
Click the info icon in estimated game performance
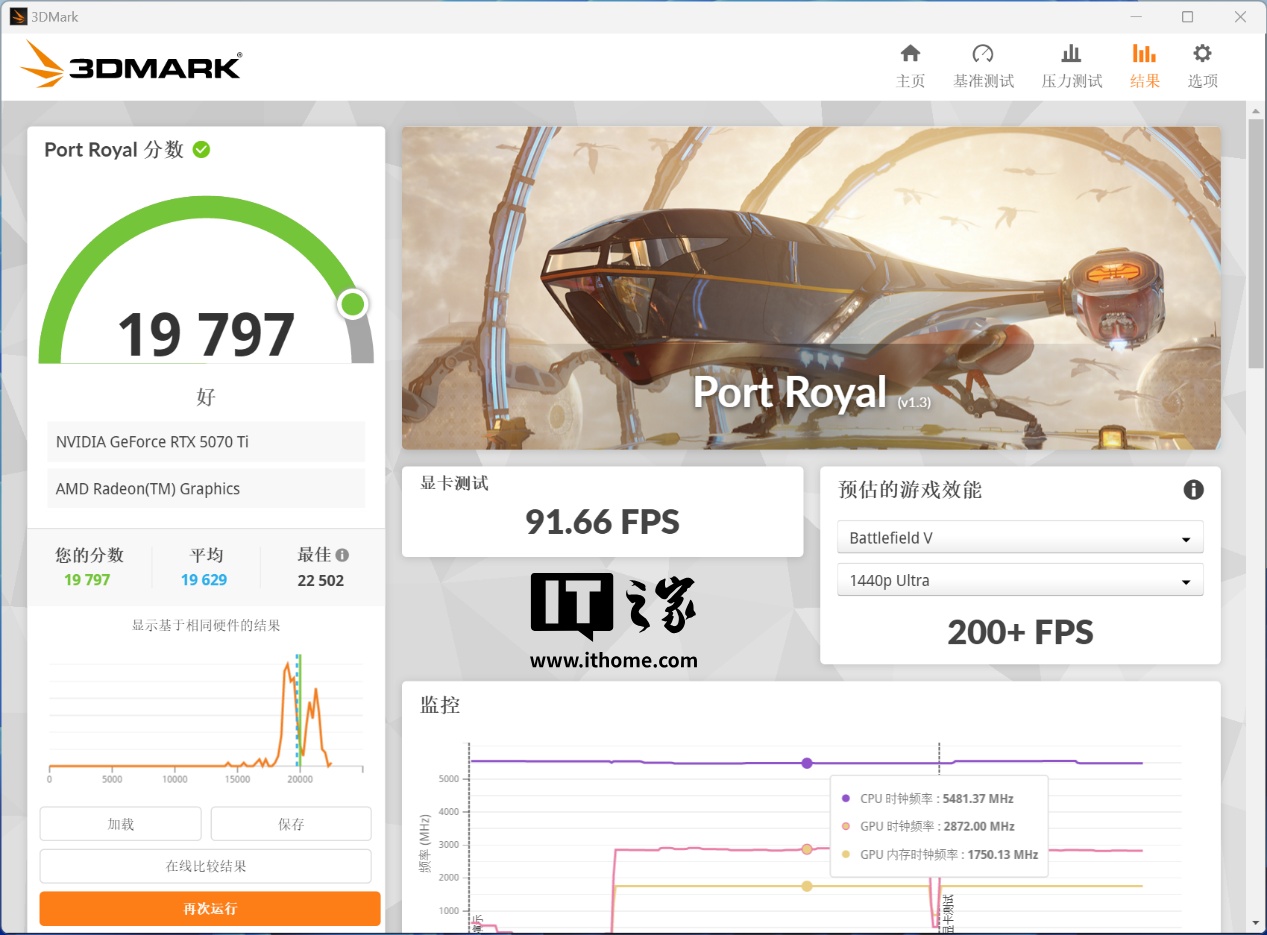[1193, 490]
